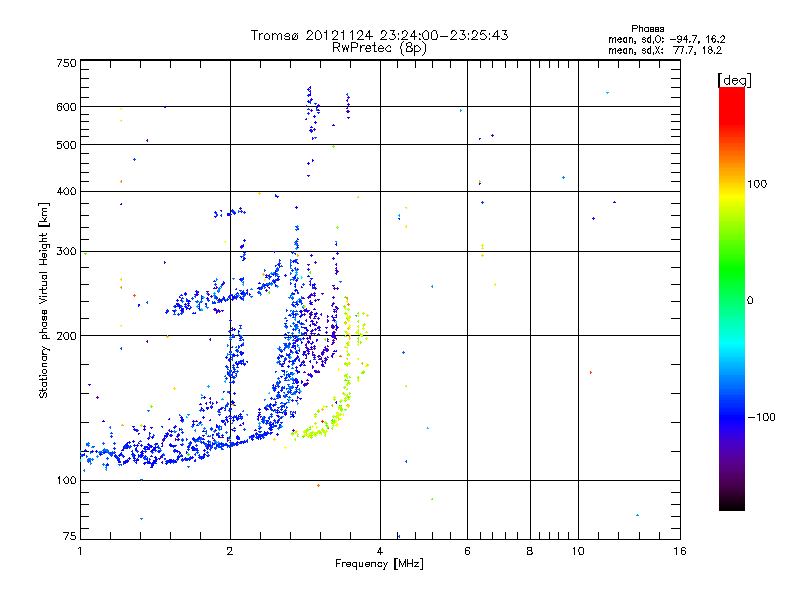This screenshot has height=600, width=800.
Task: Click the y-axis tick label "500"
Action: [66, 145]
